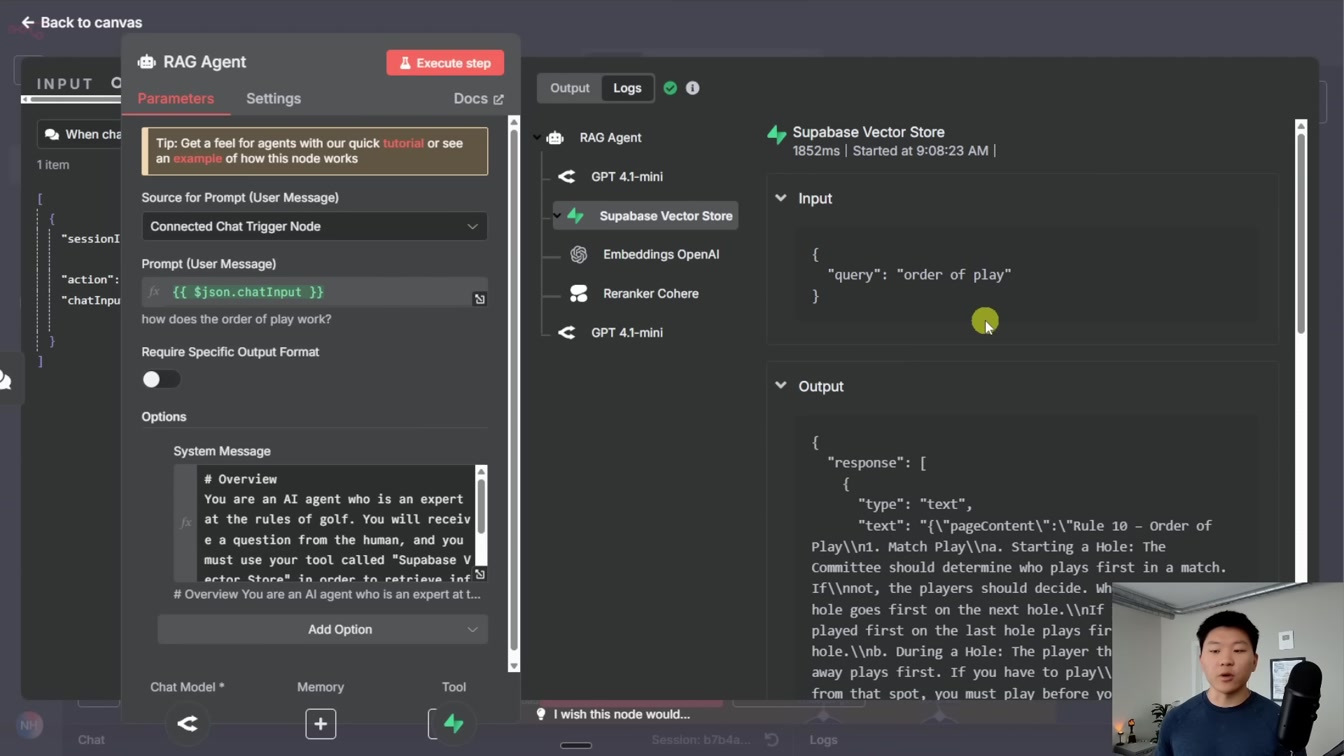Click the green success check icon

[670, 88]
